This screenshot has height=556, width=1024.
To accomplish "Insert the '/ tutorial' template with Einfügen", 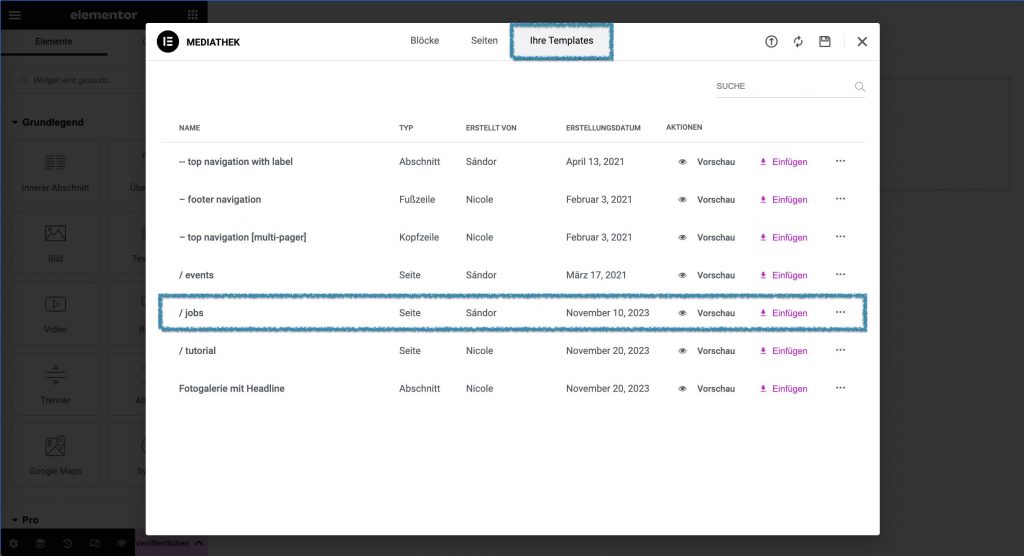I will tap(783, 351).
